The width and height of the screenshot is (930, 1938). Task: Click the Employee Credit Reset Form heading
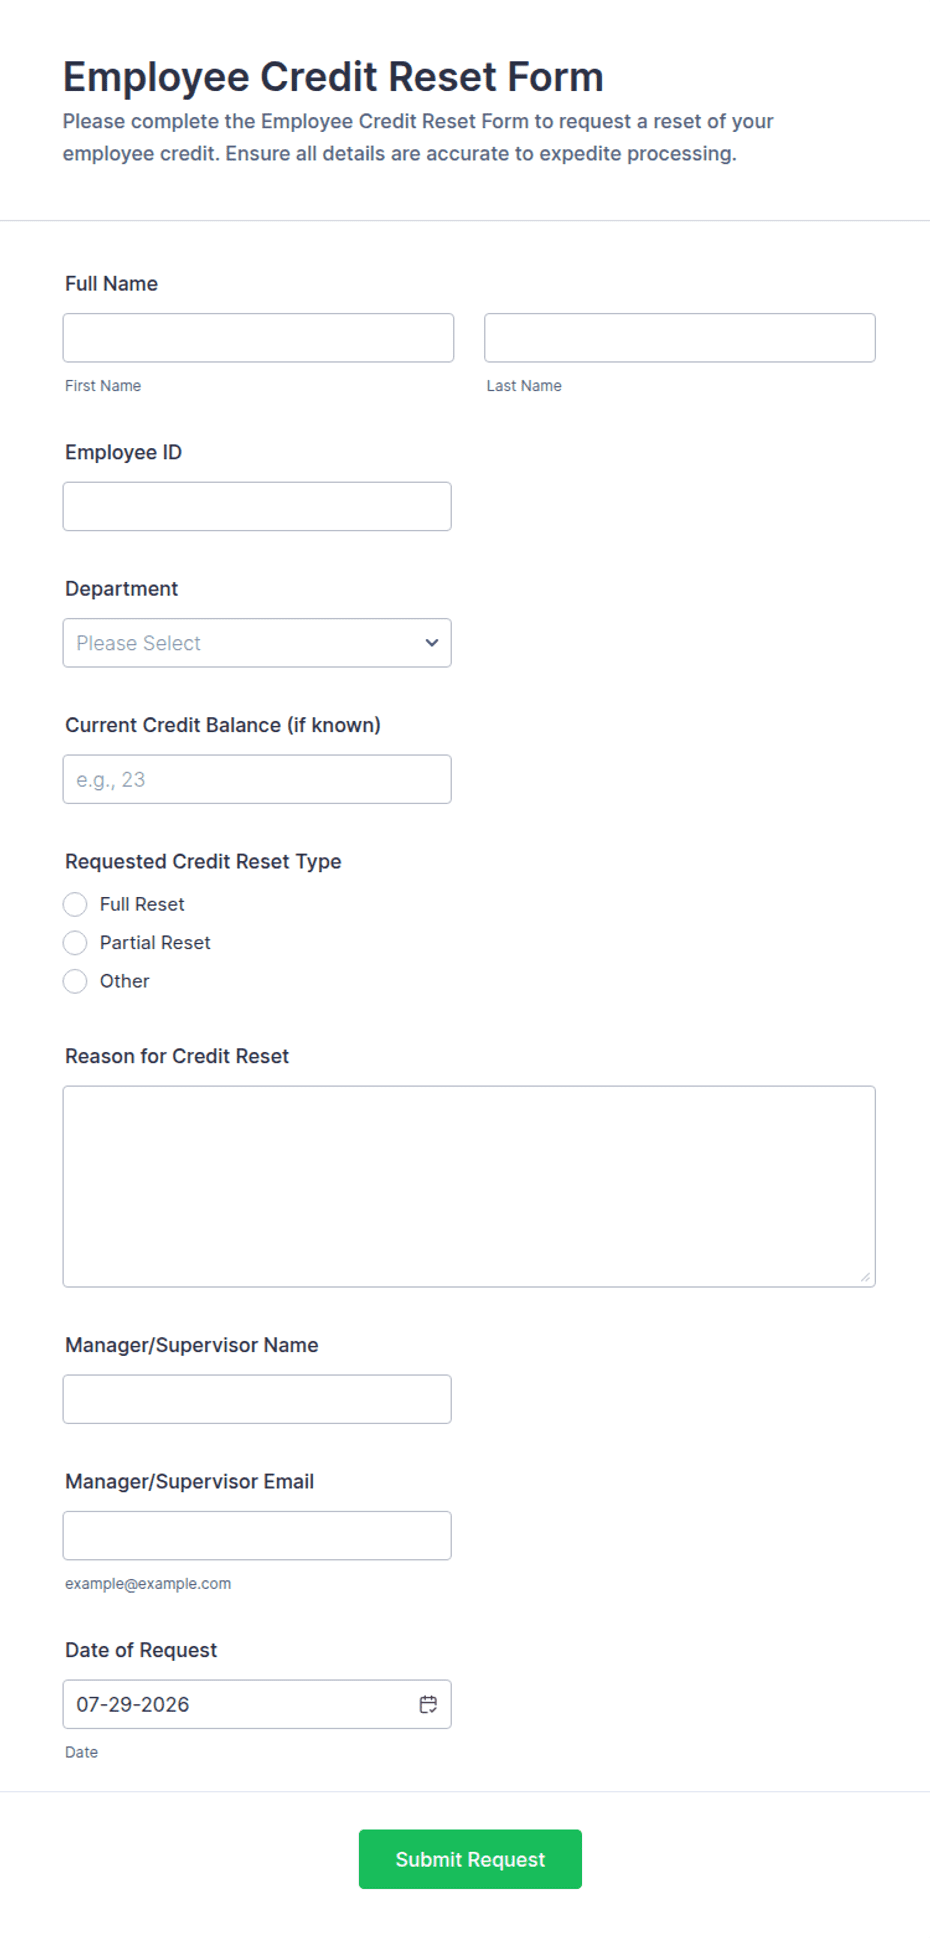pos(333,77)
